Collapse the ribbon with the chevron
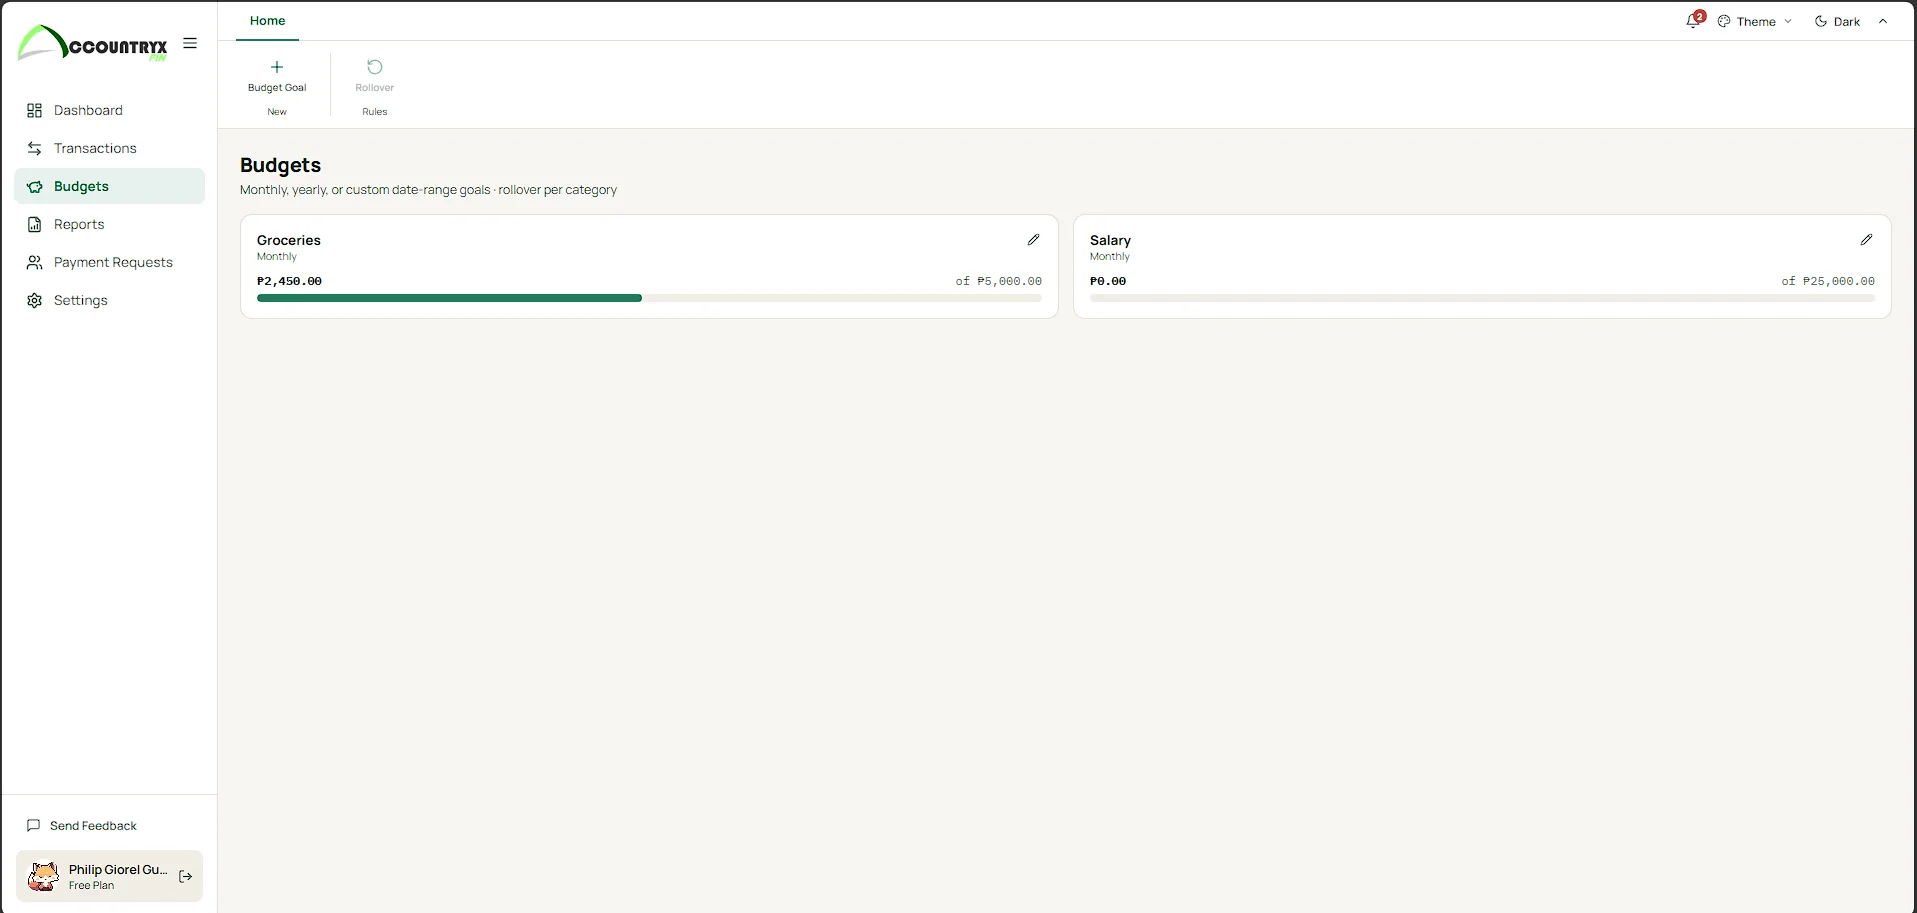The height and width of the screenshot is (913, 1917). pos(1883,21)
